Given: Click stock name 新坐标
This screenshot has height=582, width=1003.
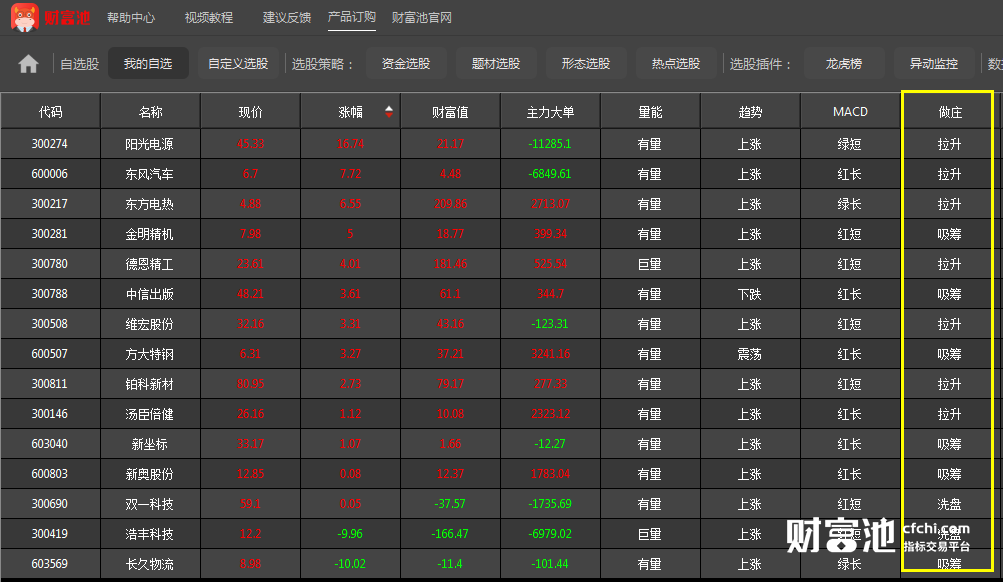Looking at the screenshot, I should click(x=149, y=444).
